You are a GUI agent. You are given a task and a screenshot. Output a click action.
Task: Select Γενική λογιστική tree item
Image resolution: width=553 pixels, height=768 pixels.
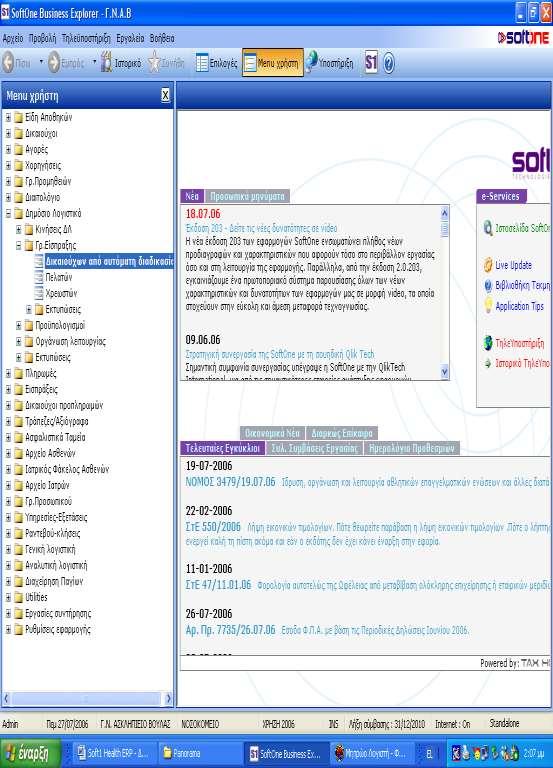pos(50,550)
